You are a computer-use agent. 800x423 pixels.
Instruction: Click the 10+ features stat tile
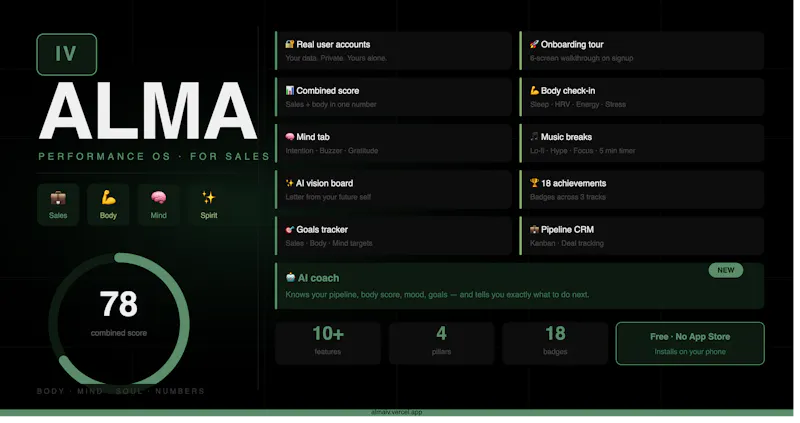pos(328,343)
